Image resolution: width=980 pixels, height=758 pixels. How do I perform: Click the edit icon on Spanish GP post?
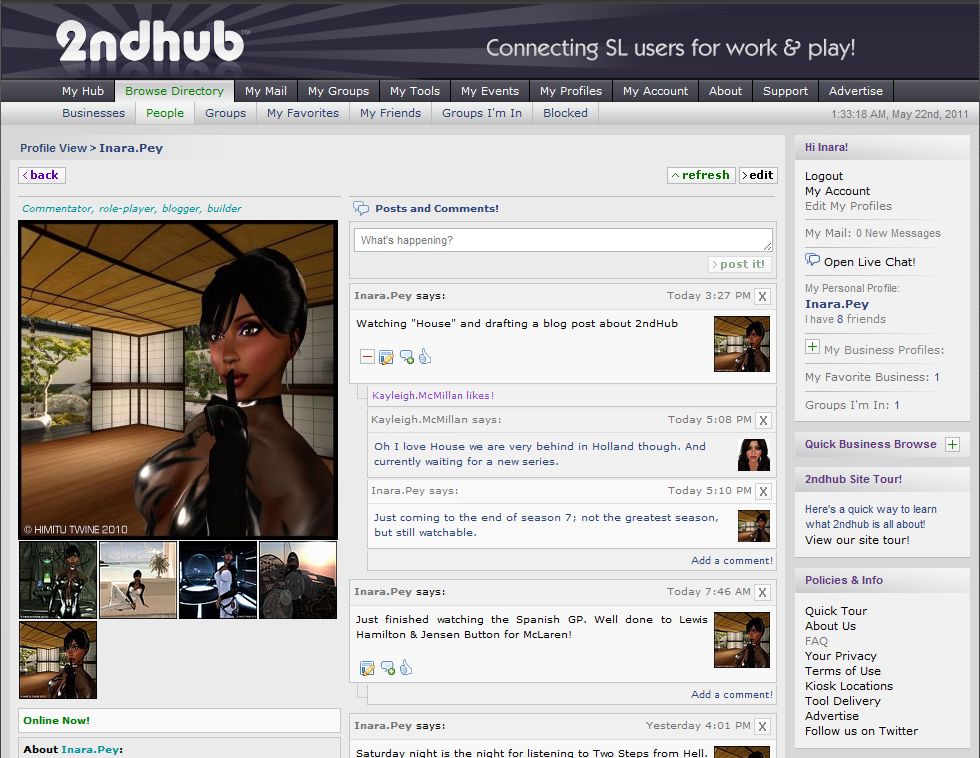coord(367,668)
